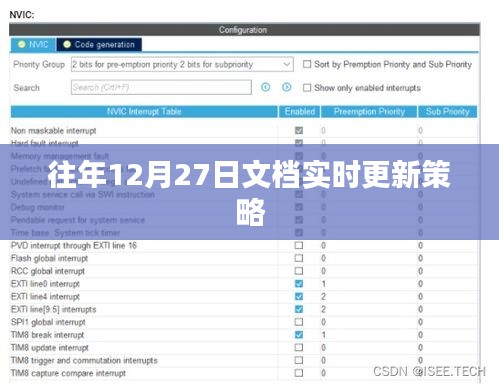Click the Sub Priority column header
The width and height of the screenshot is (499, 385).
point(447,112)
